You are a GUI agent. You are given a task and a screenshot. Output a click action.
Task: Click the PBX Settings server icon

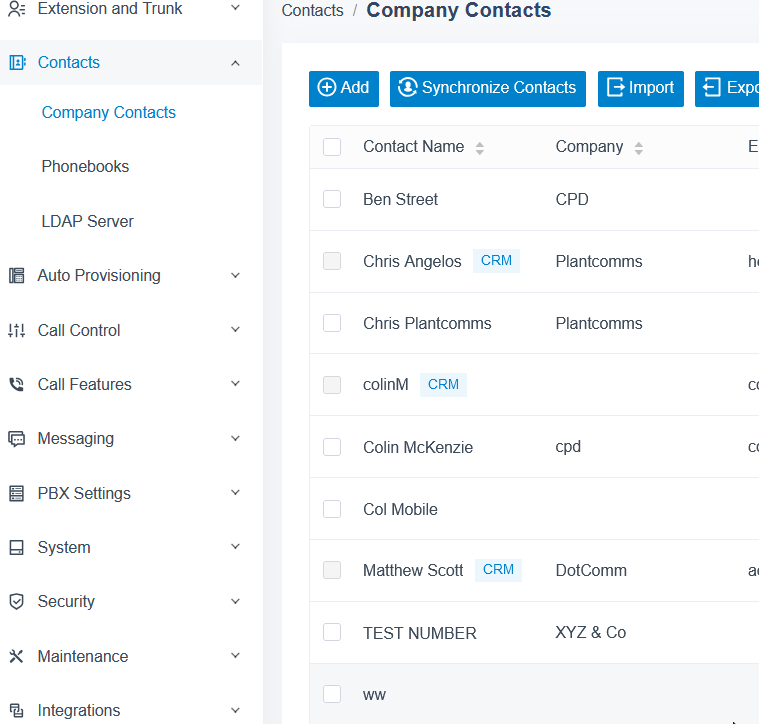[x=16, y=493]
